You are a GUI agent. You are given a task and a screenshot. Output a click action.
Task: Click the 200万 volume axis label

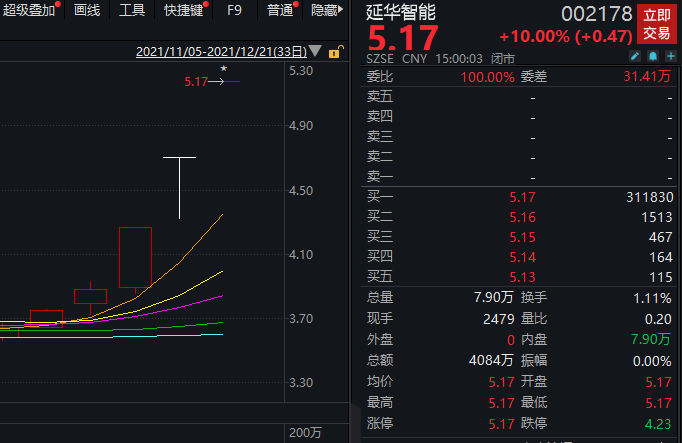(305, 433)
